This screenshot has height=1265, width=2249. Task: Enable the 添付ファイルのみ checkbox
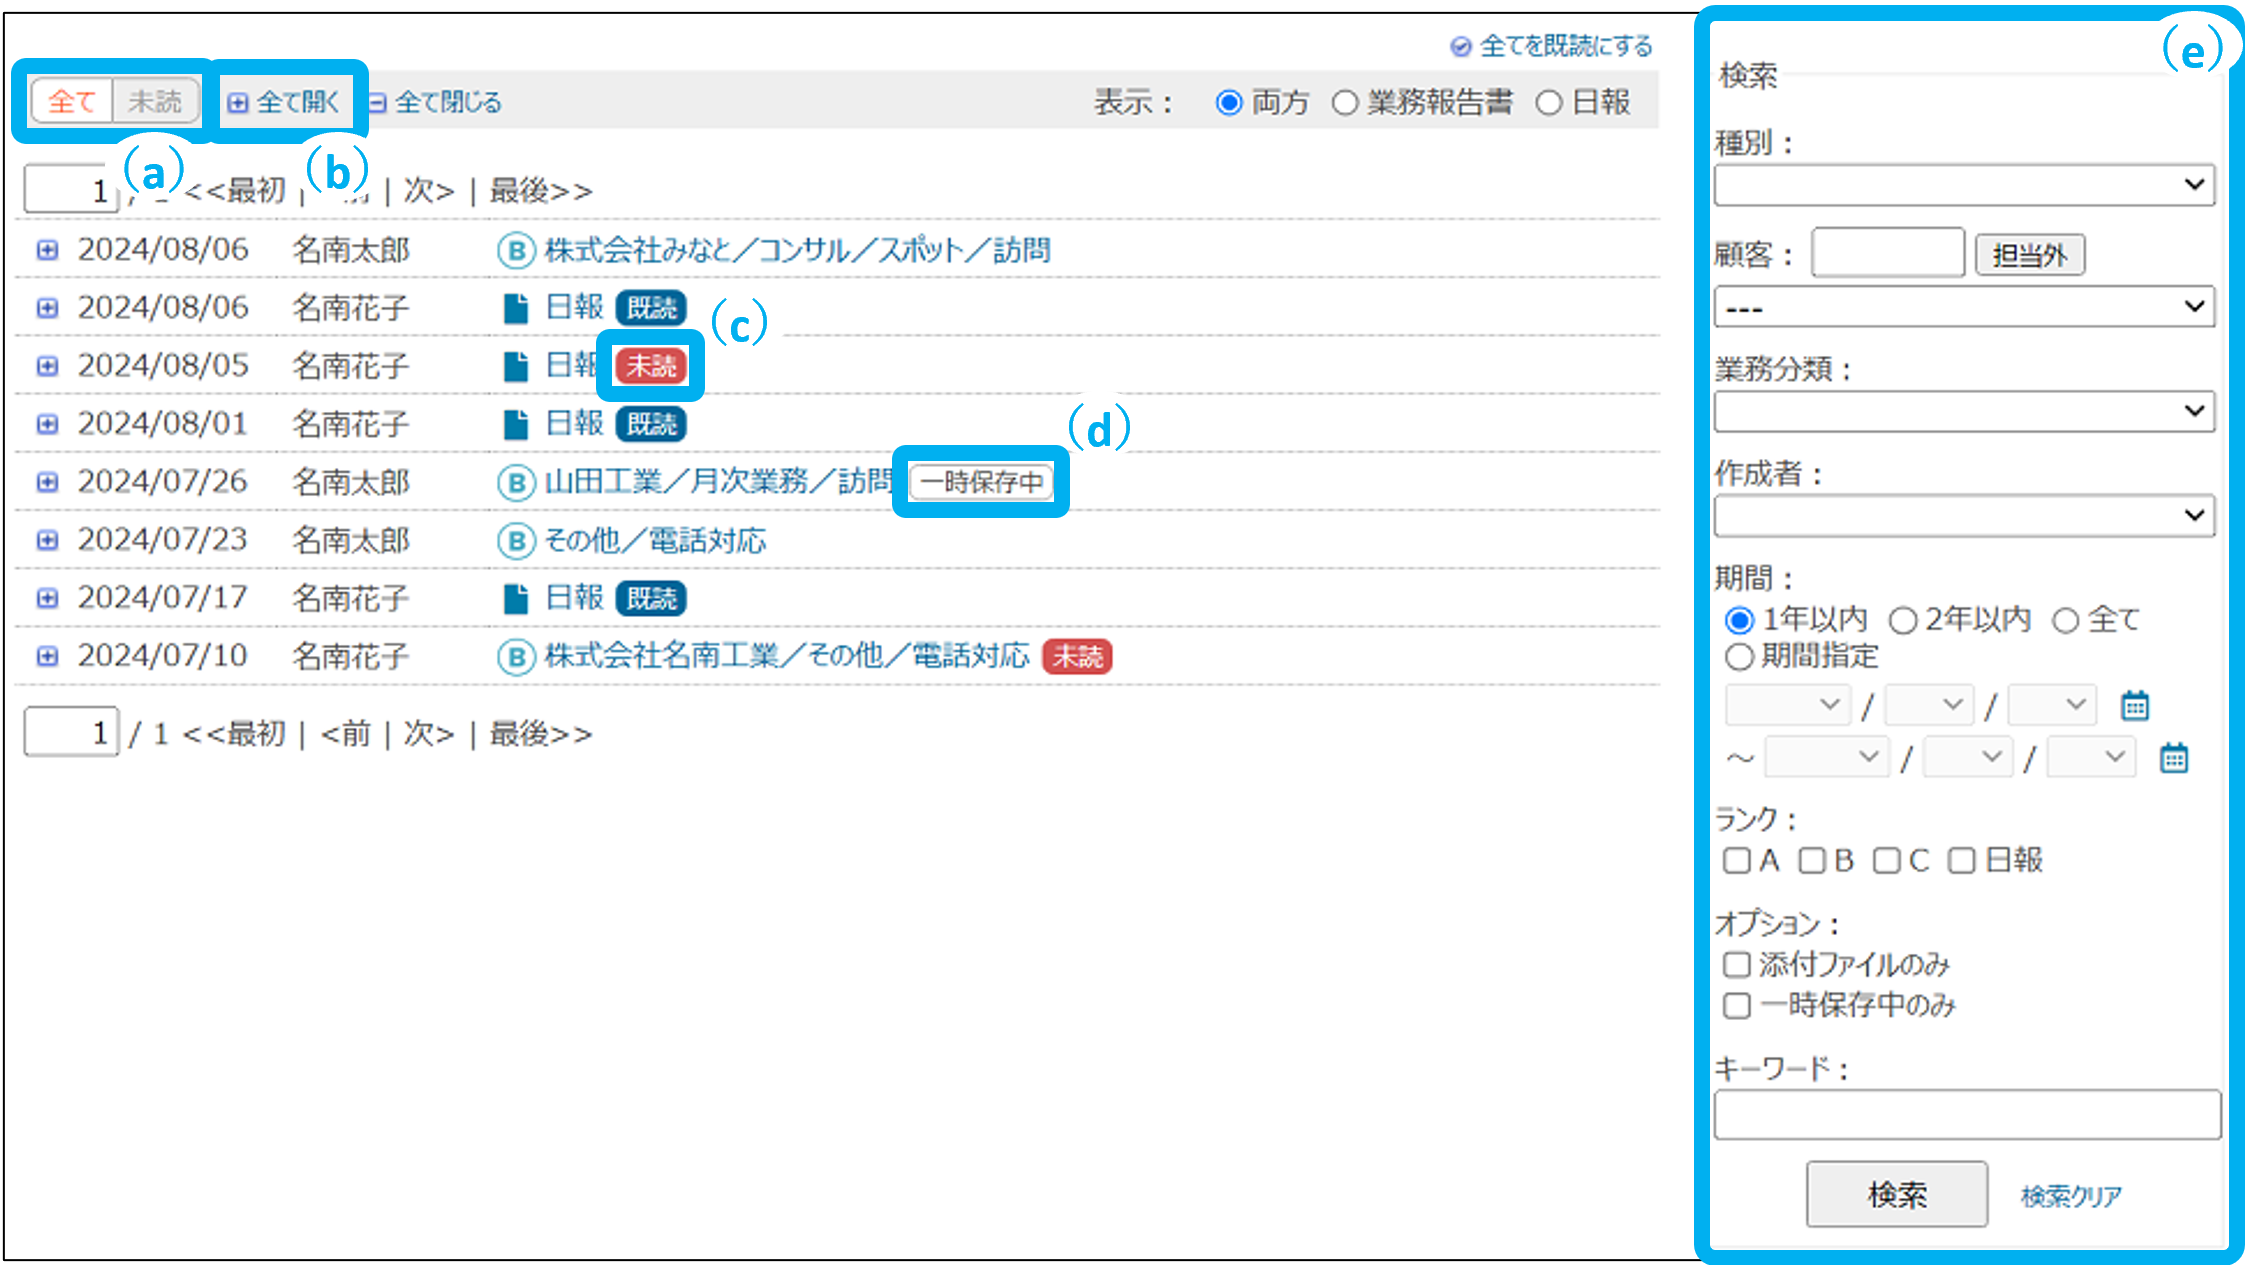tap(1737, 965)
